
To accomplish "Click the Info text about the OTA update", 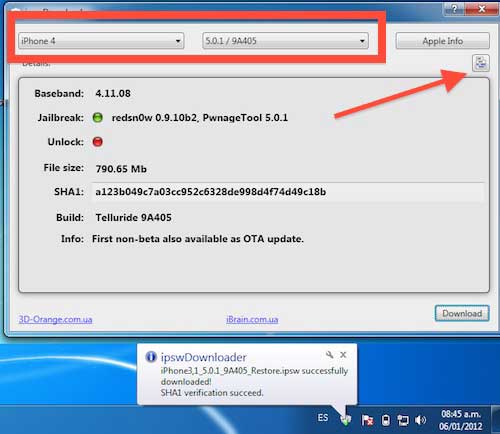I will click(x=198, y=239).
